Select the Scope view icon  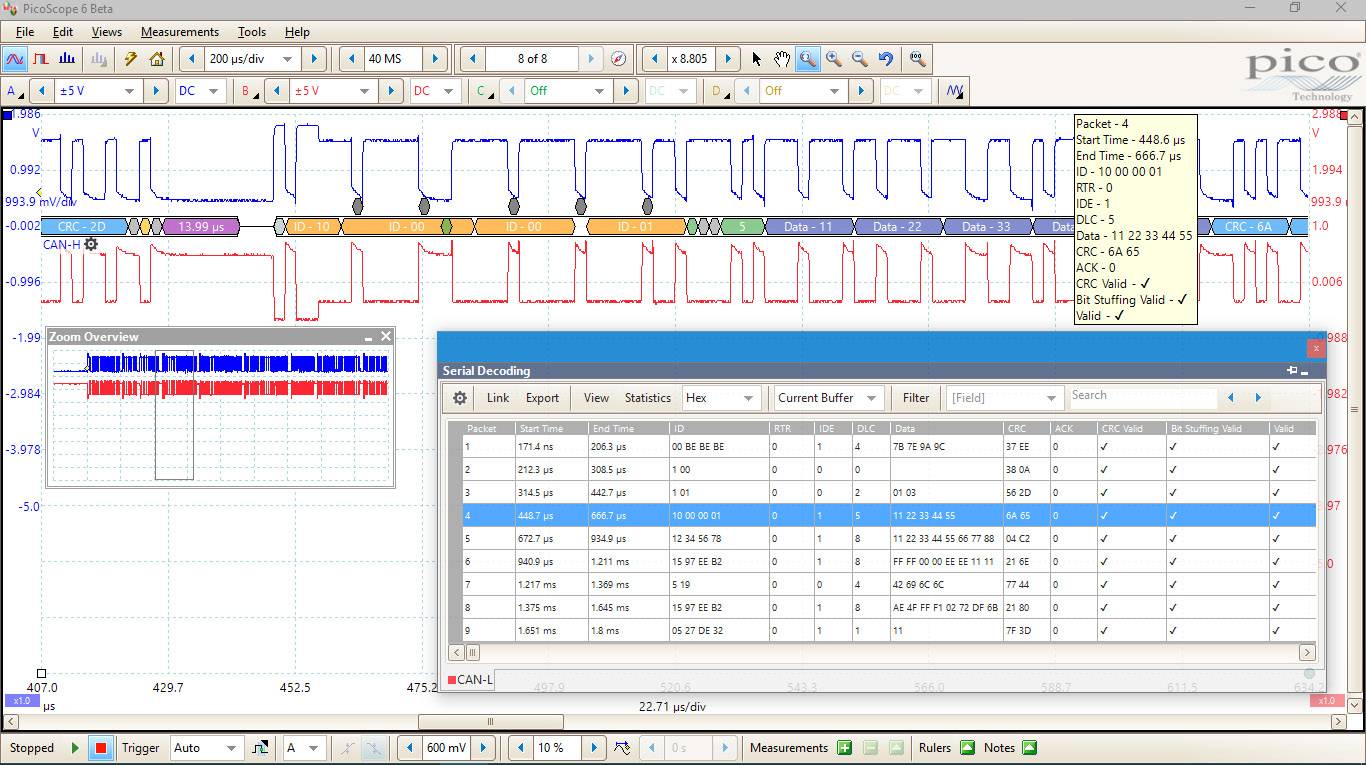(x=14, y=59)
